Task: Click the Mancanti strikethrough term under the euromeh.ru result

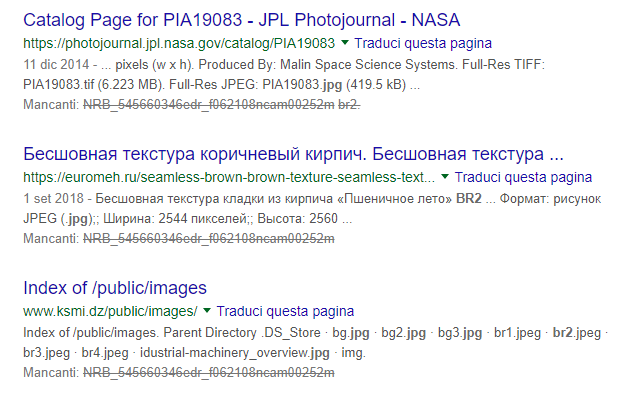Action: tap(209, 238)
